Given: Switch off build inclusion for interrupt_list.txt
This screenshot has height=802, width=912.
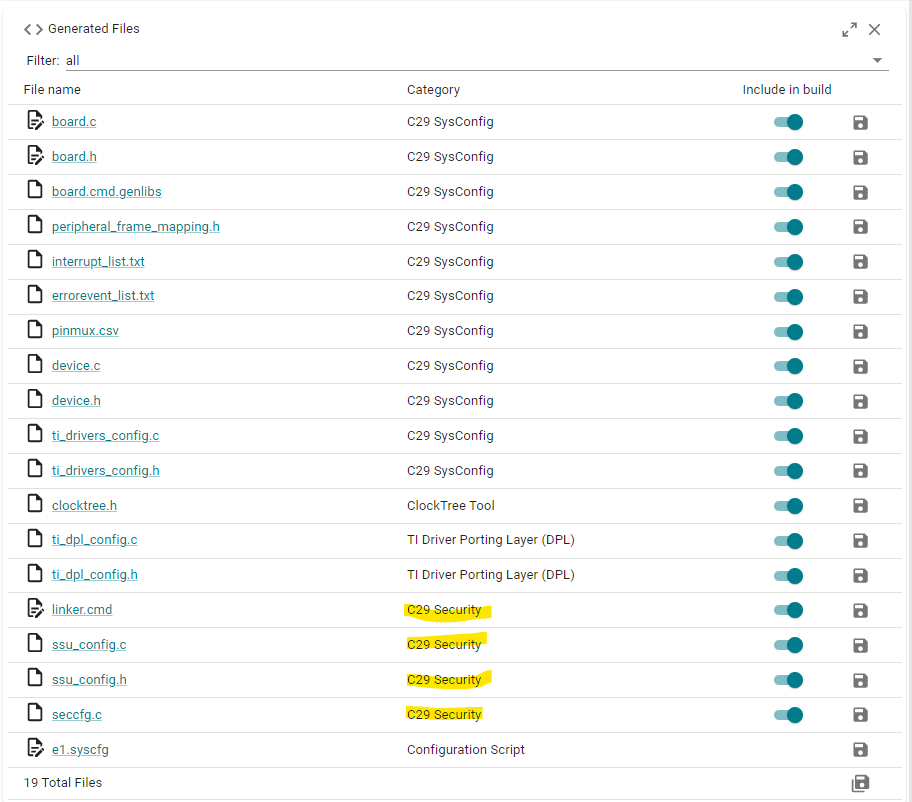Looking at the screenshot, I should click(x=788, y=262).
